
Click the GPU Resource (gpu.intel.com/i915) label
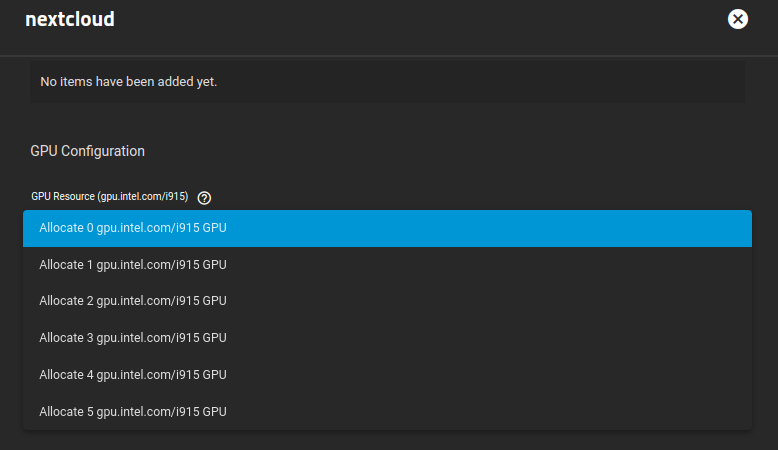pyautogui.click(x=110, y=196)
